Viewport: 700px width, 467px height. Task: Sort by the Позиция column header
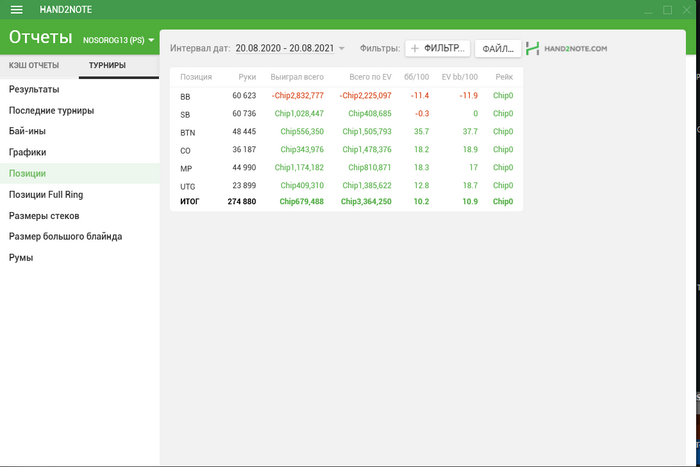196,77
